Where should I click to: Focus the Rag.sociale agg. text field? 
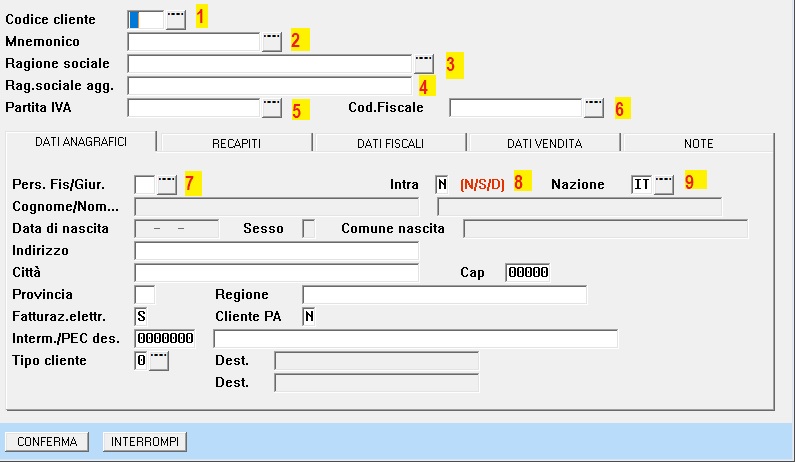269,86
